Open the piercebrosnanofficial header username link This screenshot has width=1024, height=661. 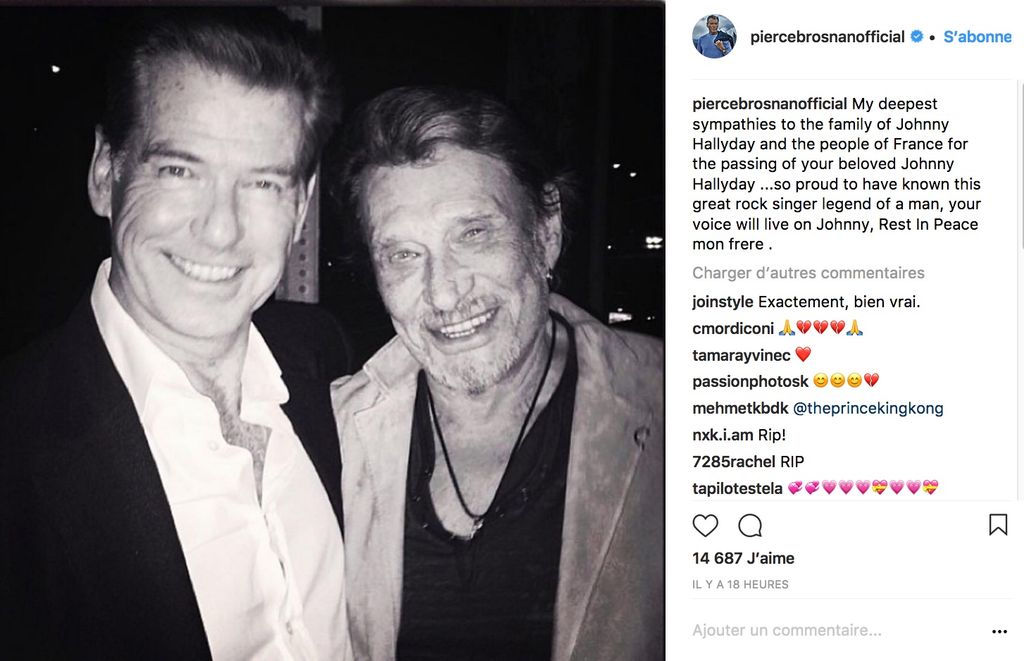827,37
